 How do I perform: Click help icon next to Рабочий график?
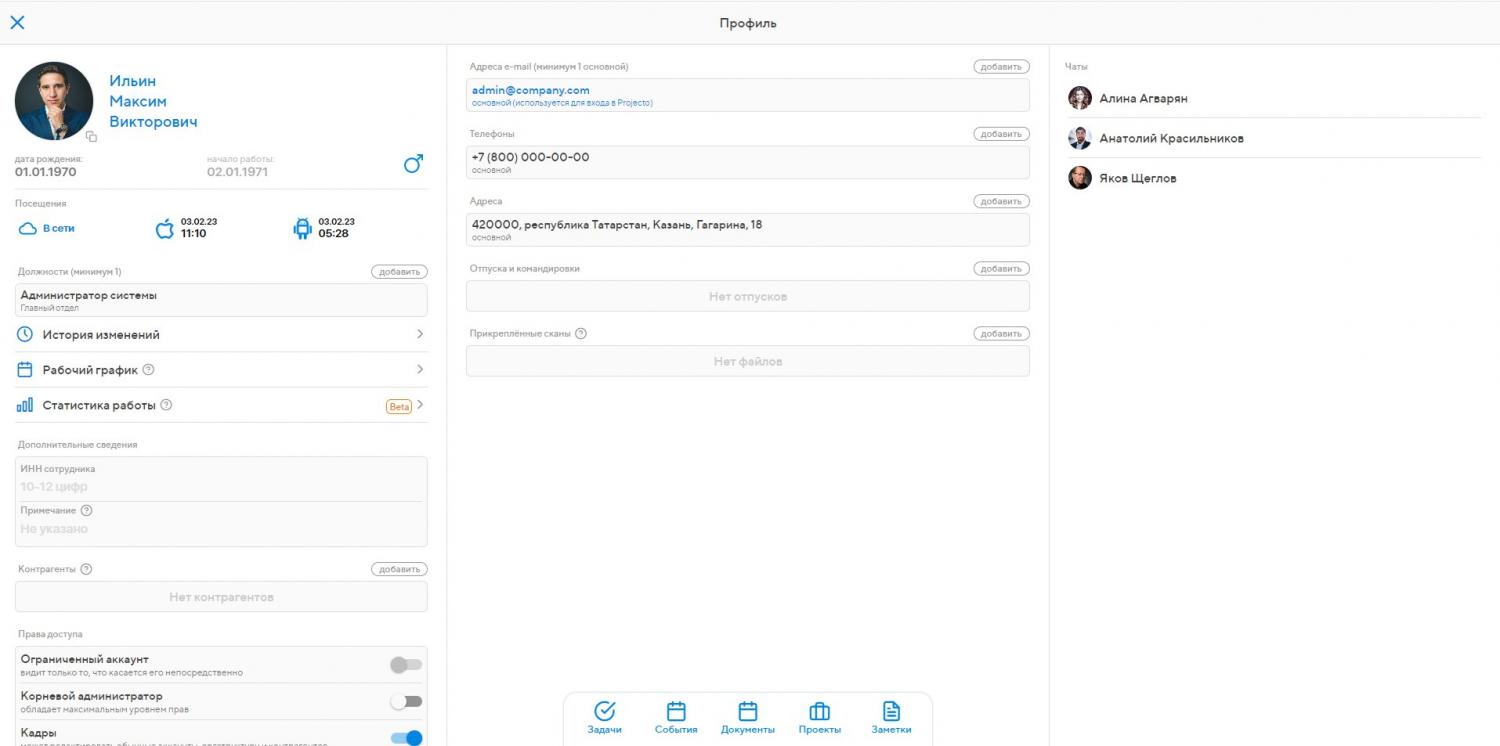149,370
